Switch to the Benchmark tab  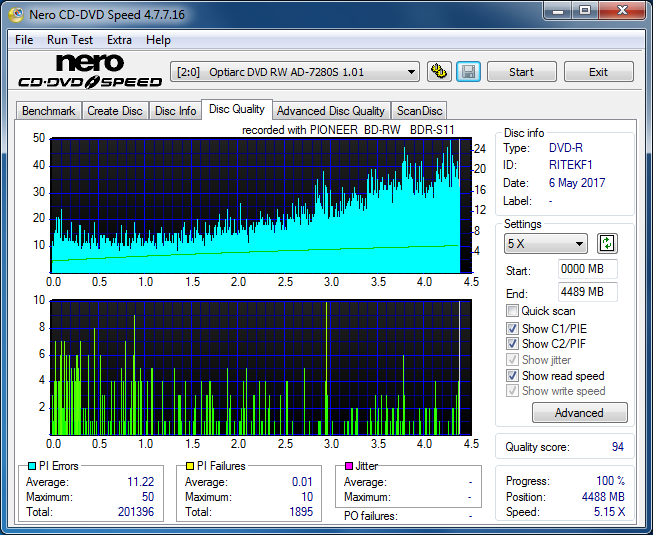tap(49, 111)
